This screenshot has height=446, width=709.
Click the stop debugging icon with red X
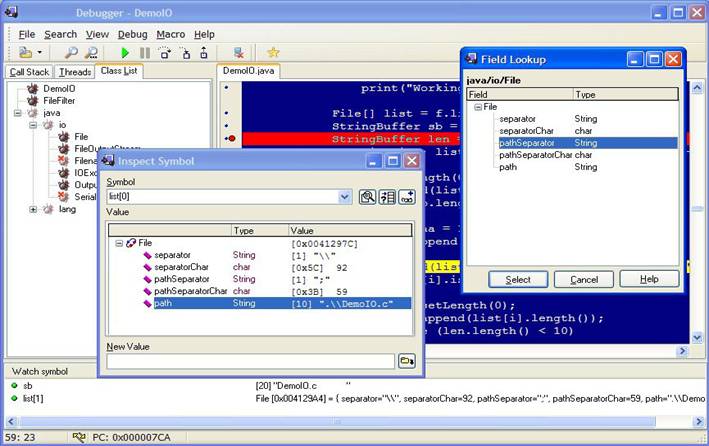(239, 53)
